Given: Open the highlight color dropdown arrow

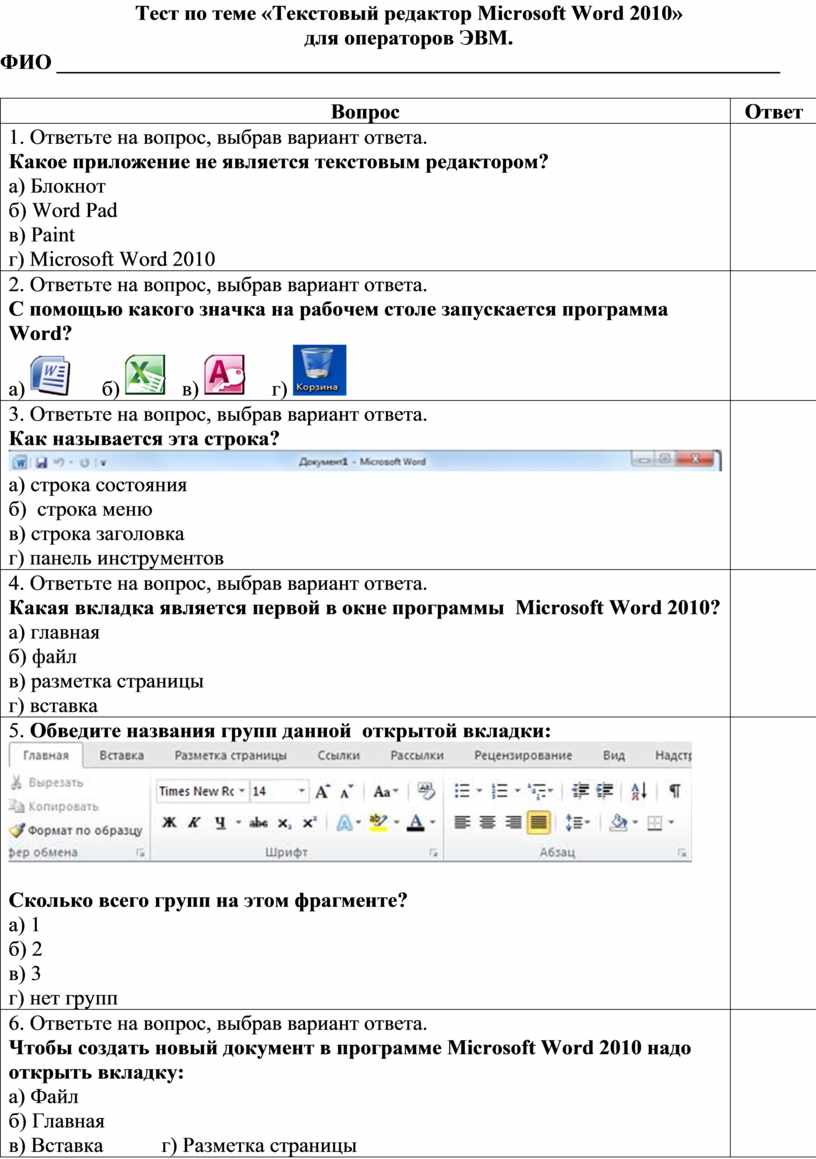Looking at the screenshot, I should pyautogui.click(x=397, y=823).
